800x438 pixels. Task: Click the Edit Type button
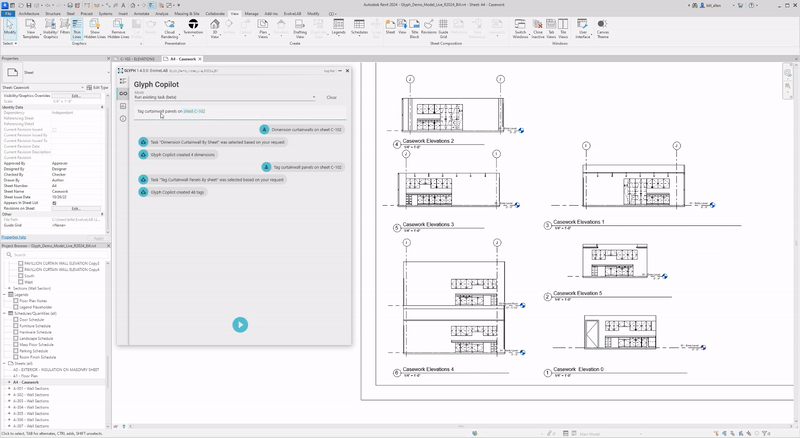click(97, 87)
